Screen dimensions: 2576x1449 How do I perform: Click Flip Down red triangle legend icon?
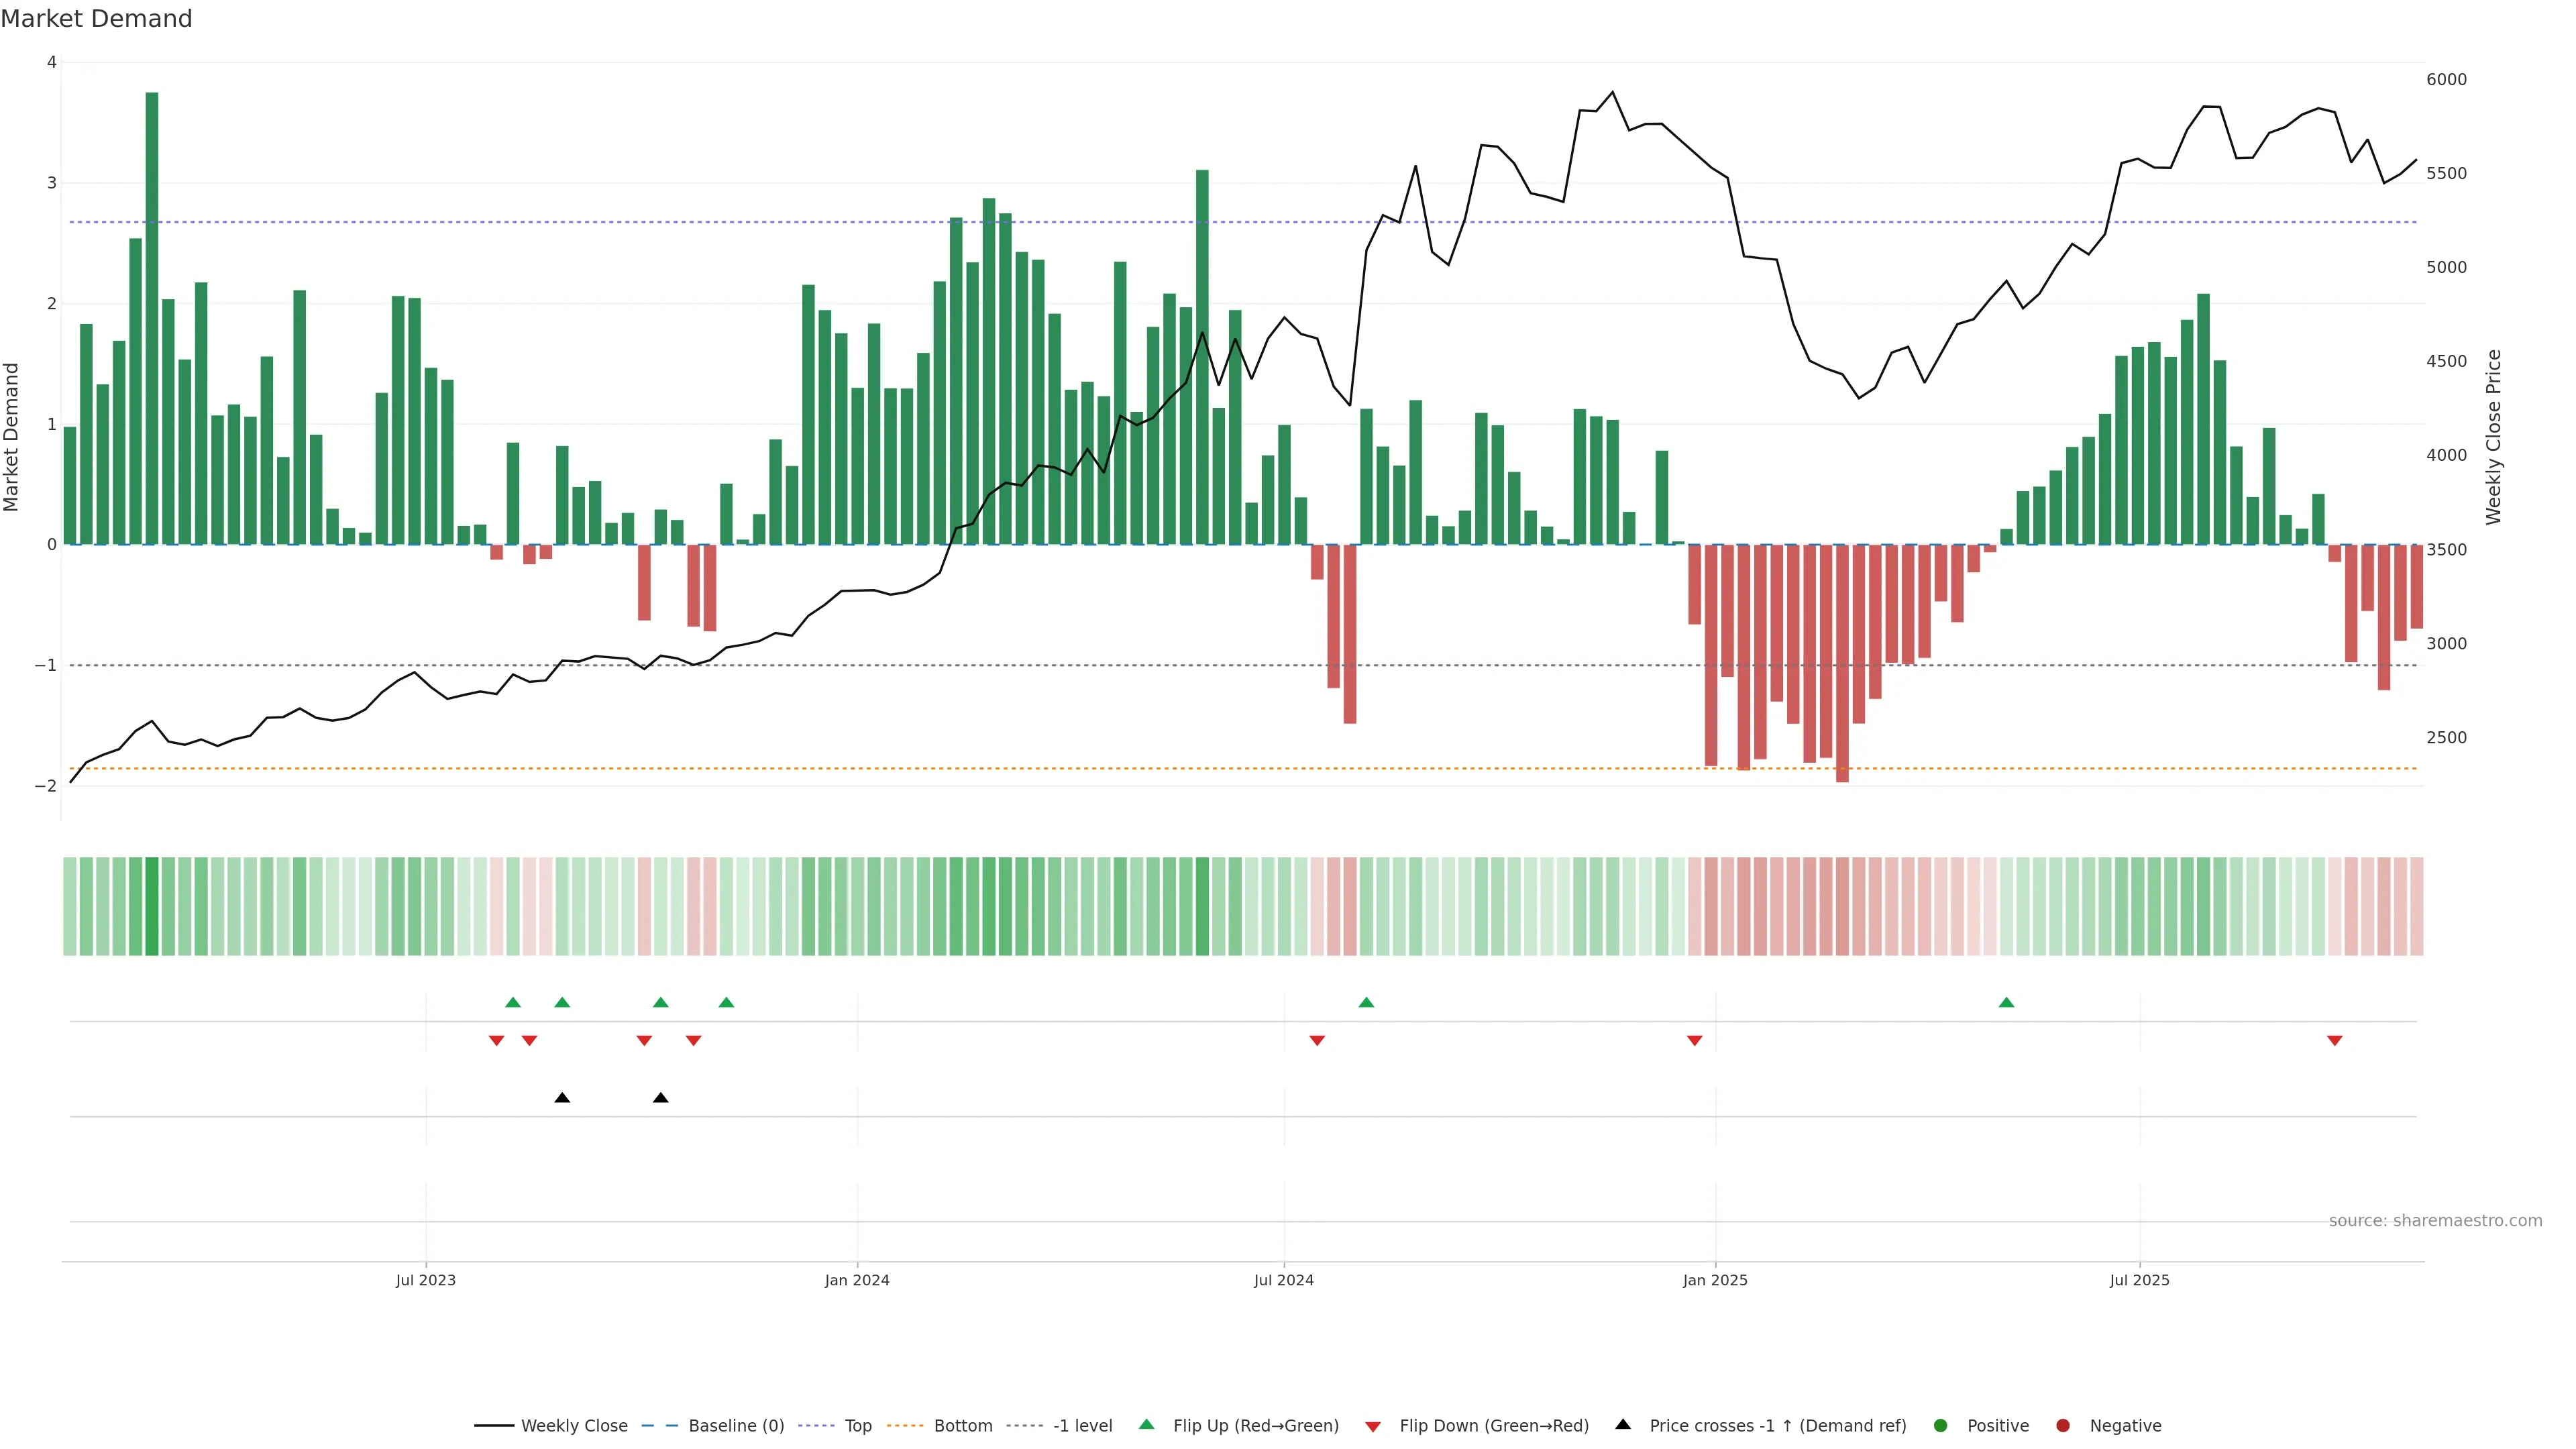[x=1373, y=1427]
